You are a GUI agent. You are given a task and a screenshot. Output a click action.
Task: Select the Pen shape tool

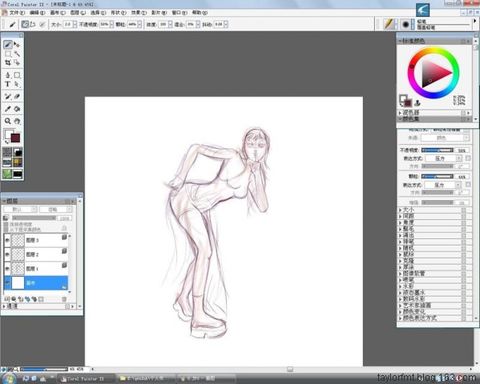tap(8, 75)
